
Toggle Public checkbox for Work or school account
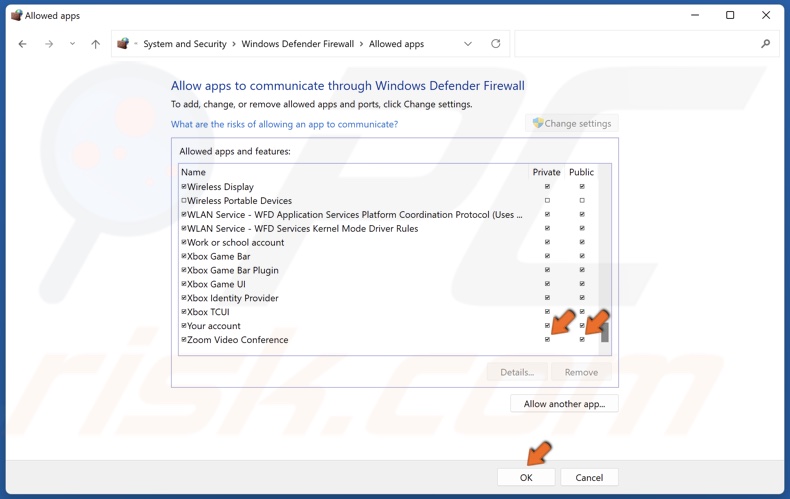(582, 242)
